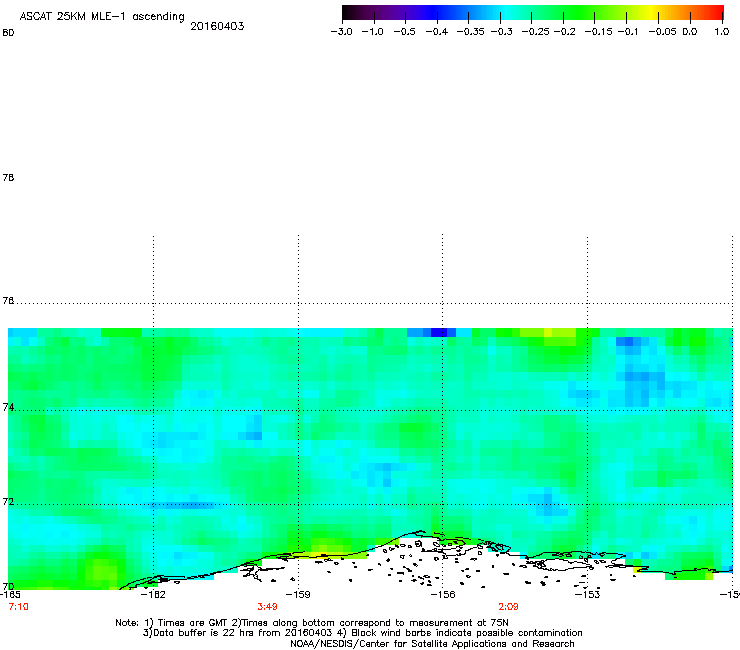The width and height of the screenshot is (740, 650).
Task: Select the -156 longitude axis label
Action: (443, 595)
